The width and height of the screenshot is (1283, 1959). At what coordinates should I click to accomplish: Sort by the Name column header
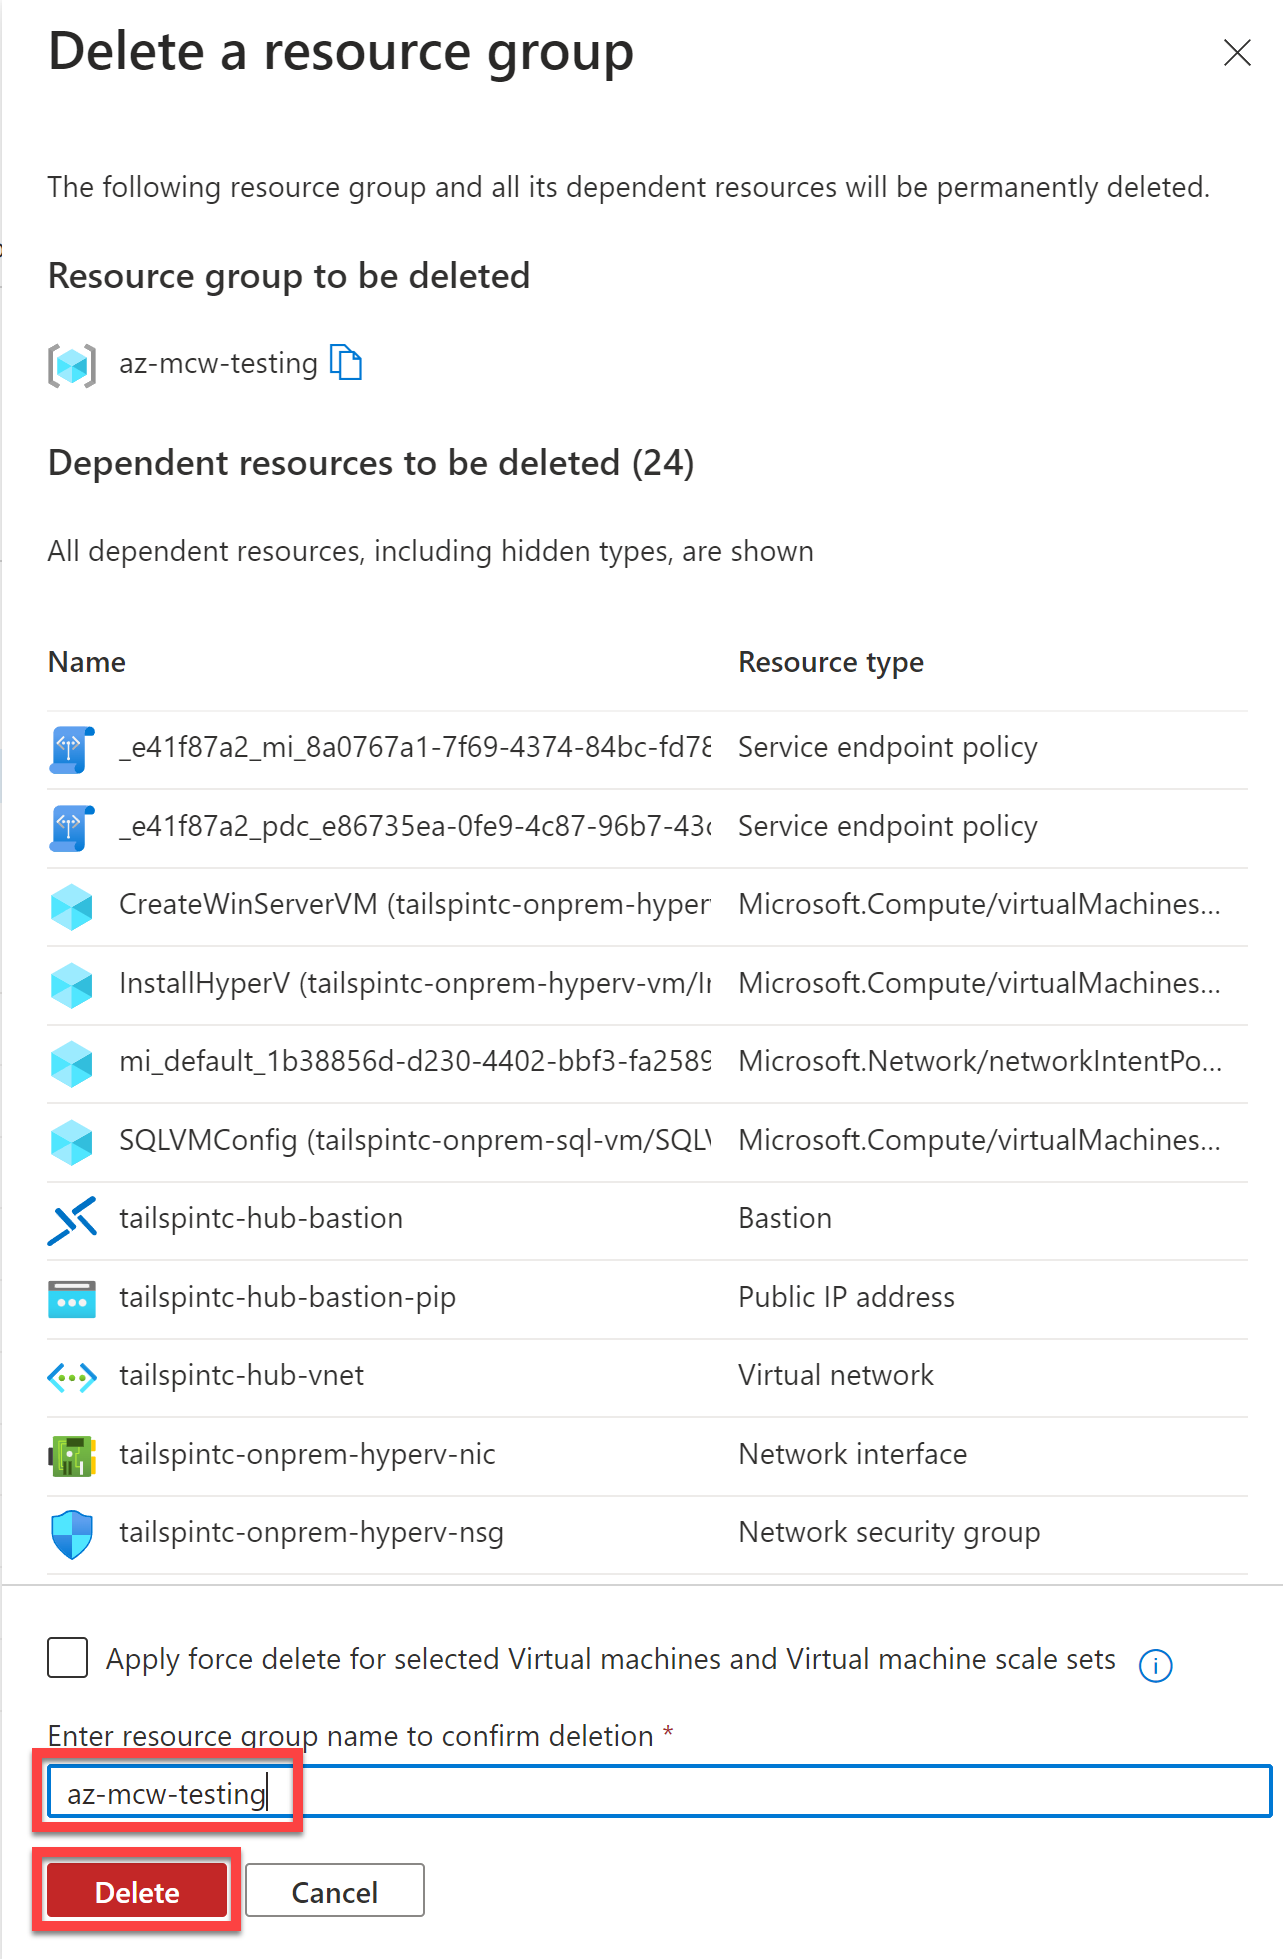87,662
